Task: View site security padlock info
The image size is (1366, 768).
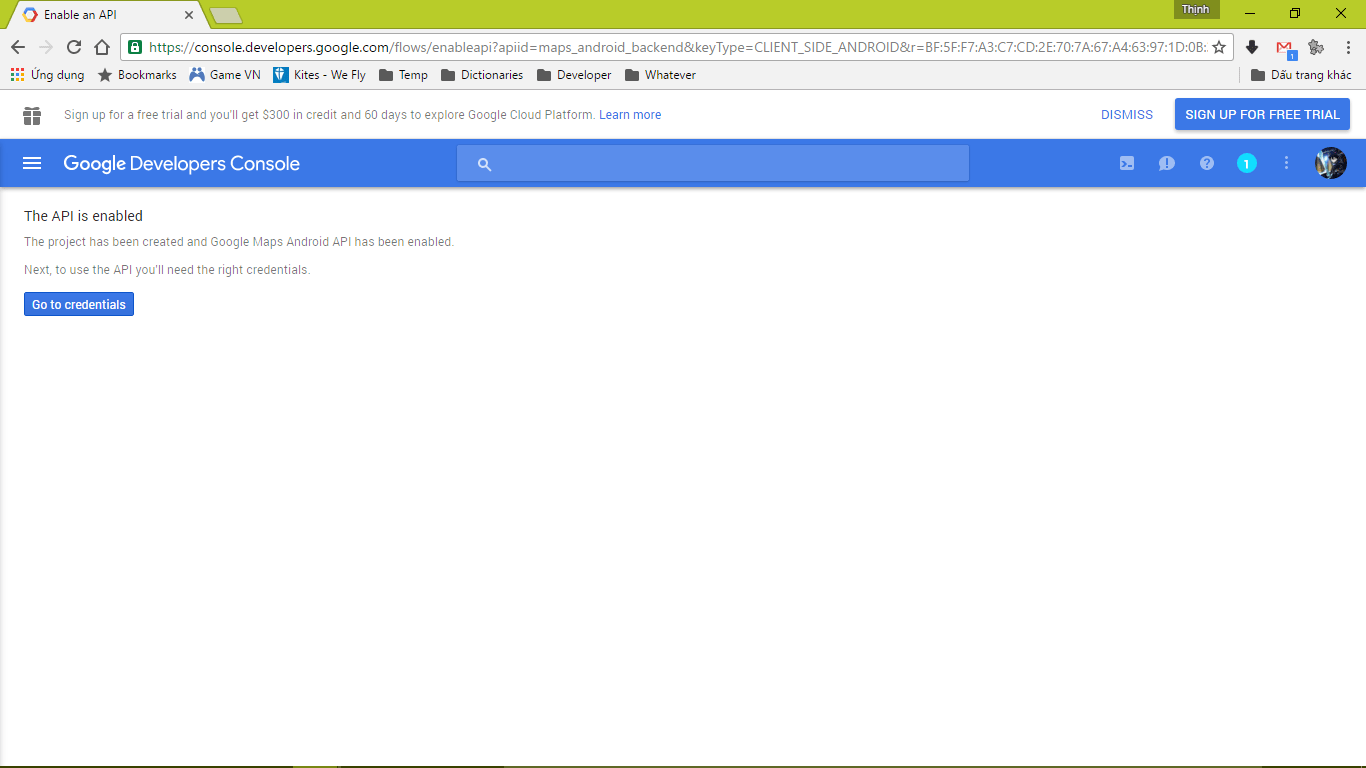Action: (135, 47)
